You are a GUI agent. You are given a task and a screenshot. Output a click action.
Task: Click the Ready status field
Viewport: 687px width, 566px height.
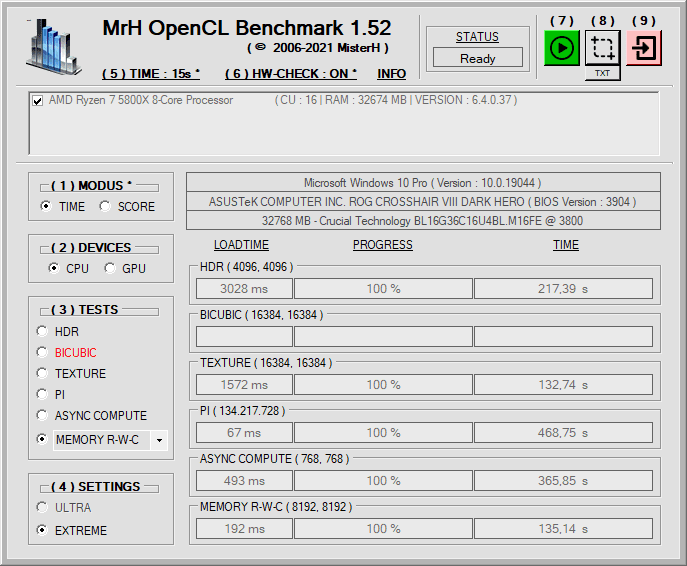[x=478, y=58]
